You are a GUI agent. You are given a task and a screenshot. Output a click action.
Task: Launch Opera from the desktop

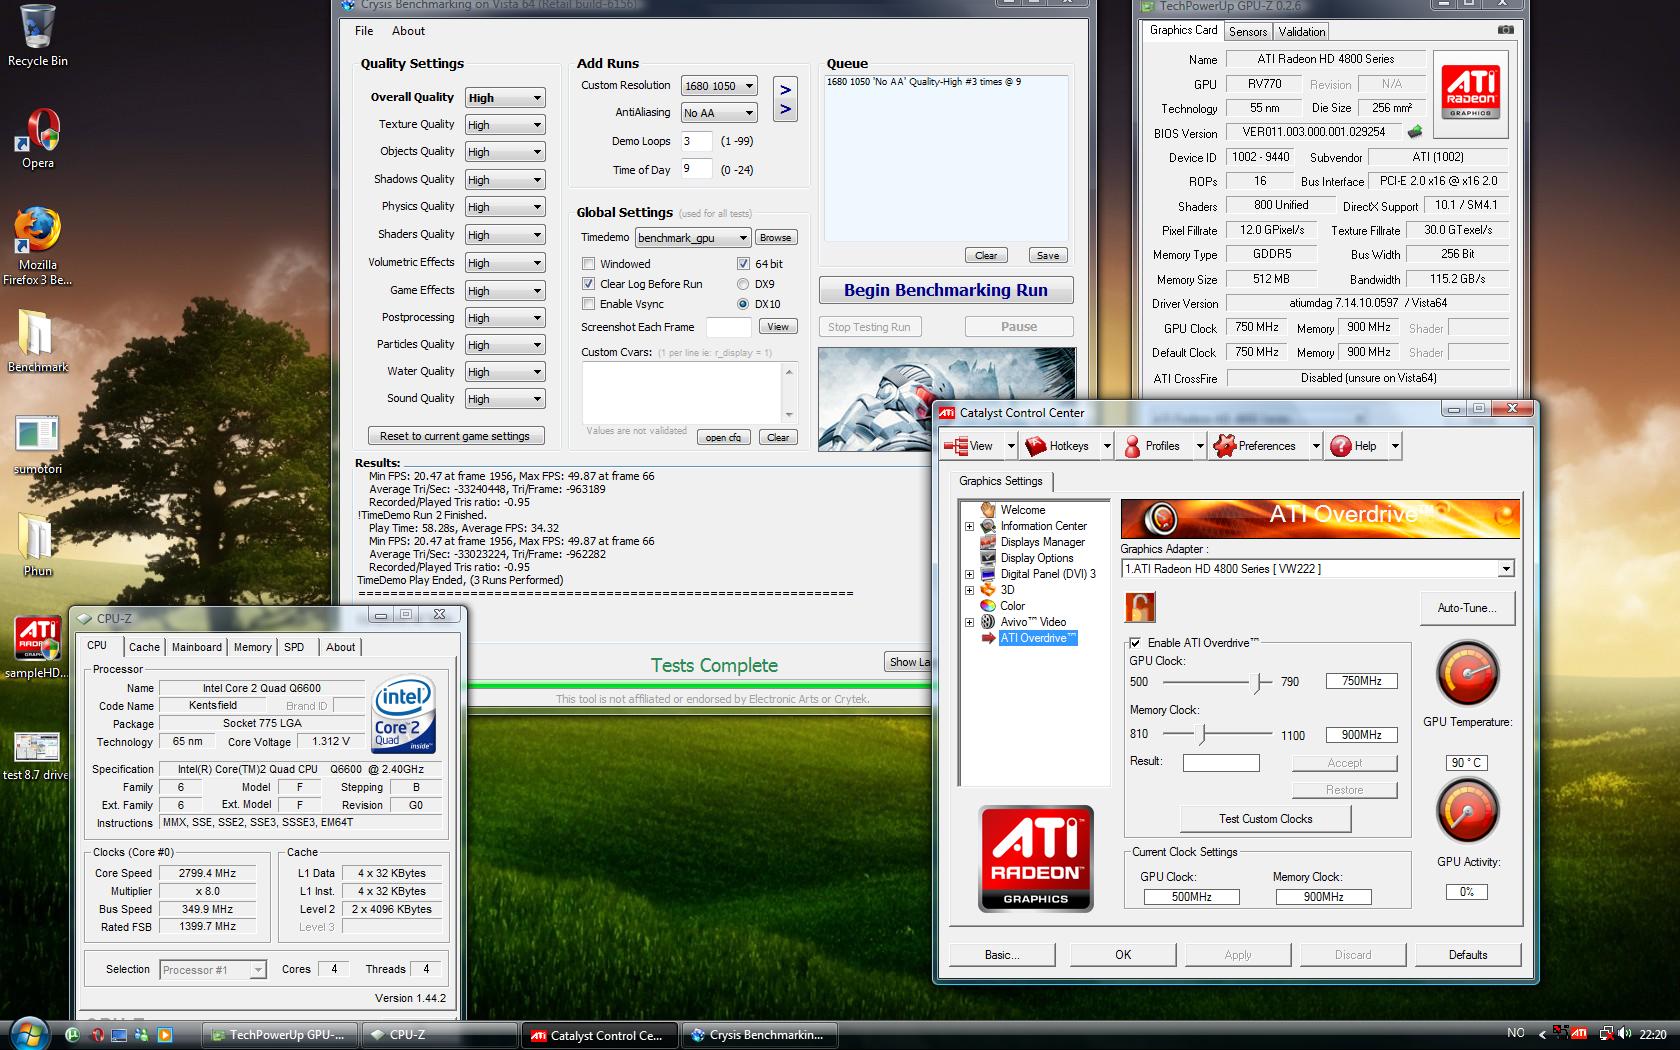pos(38,138)
